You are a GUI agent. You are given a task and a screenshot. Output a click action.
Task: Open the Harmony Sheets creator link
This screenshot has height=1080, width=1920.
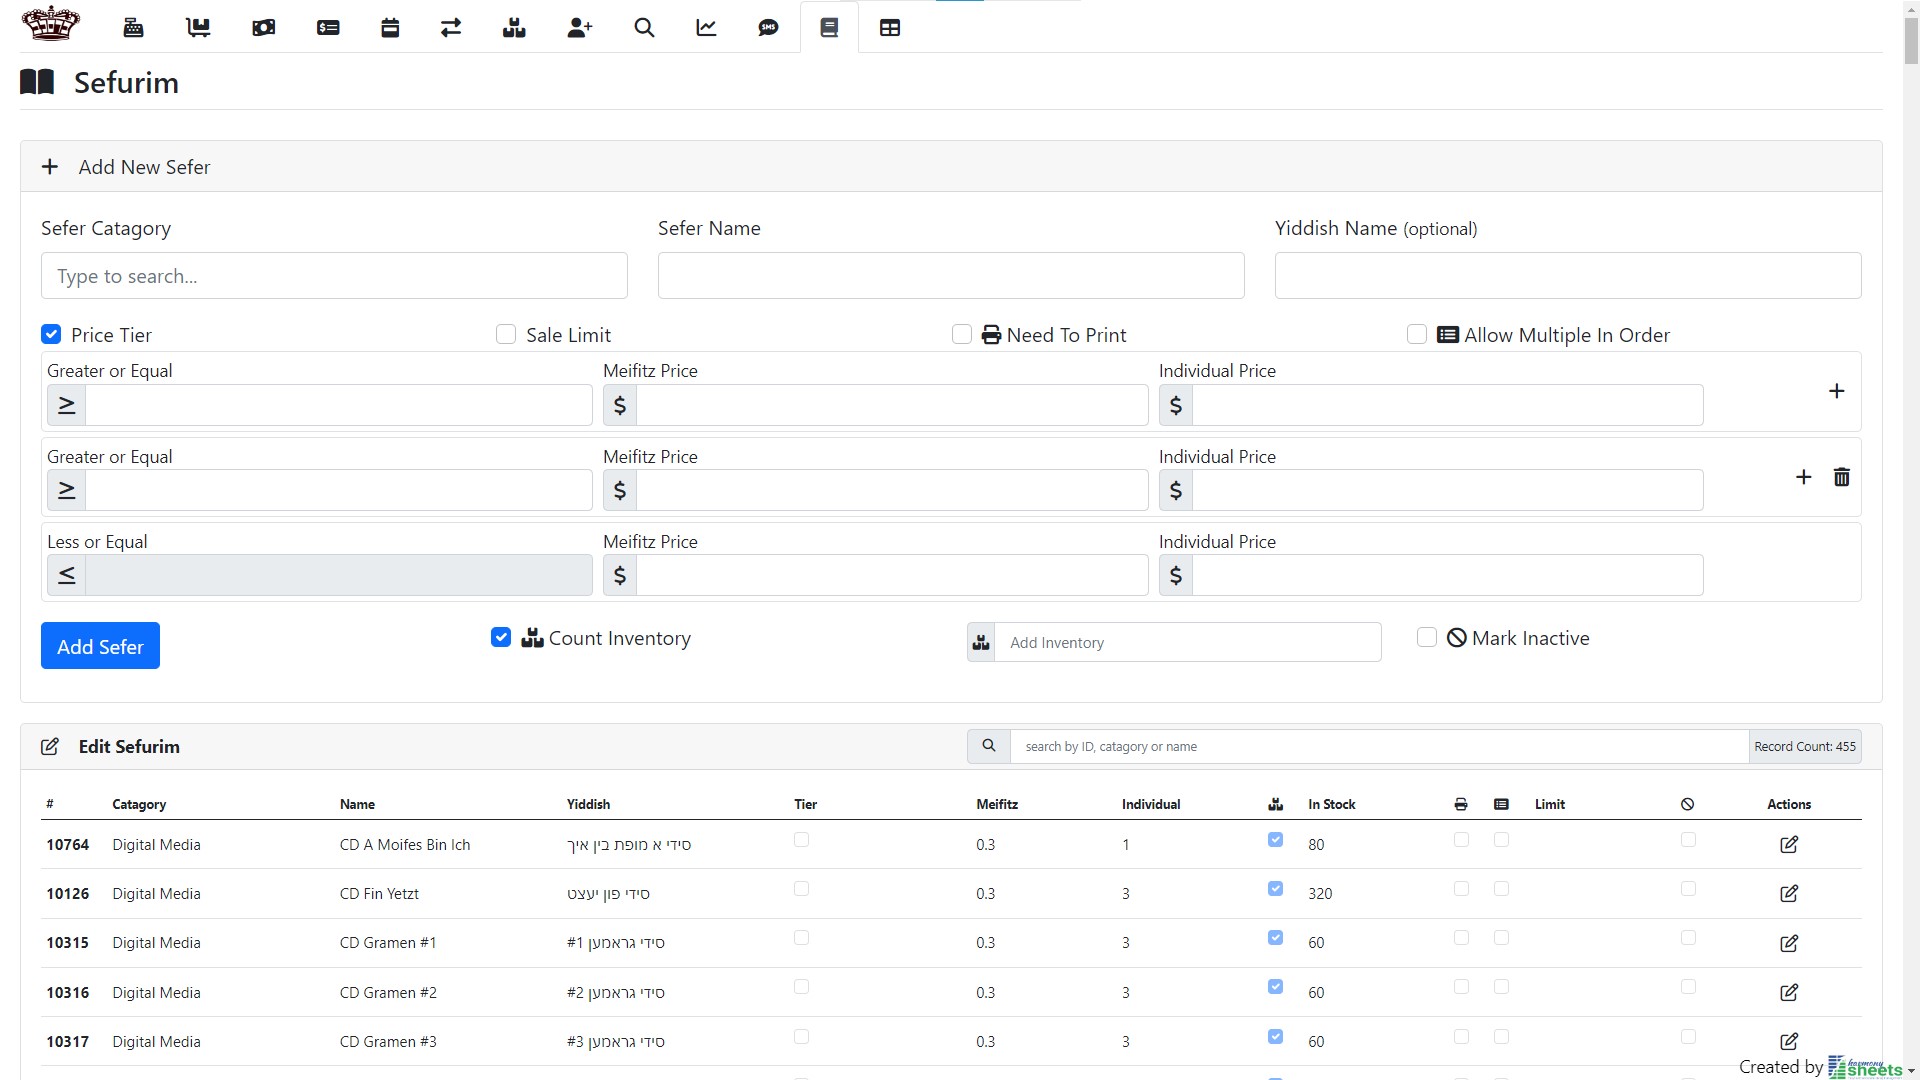point(1864,1067)
